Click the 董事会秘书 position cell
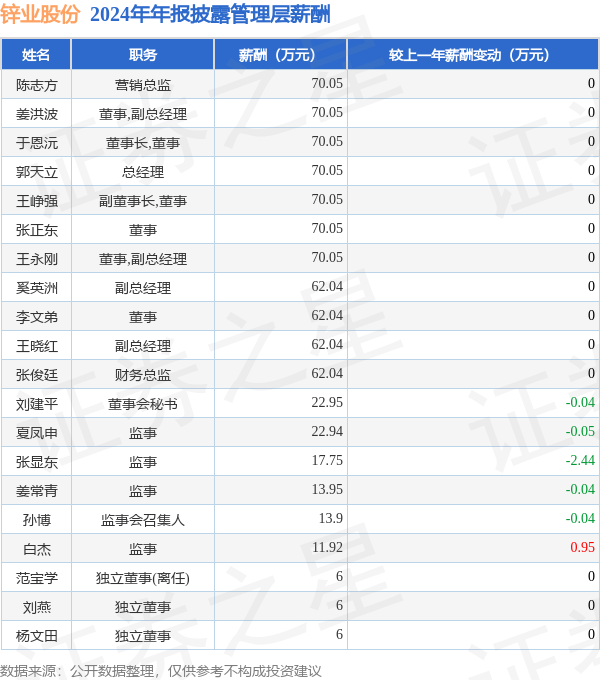The height and width of the screenshot is (680, 600). (143, 404)
